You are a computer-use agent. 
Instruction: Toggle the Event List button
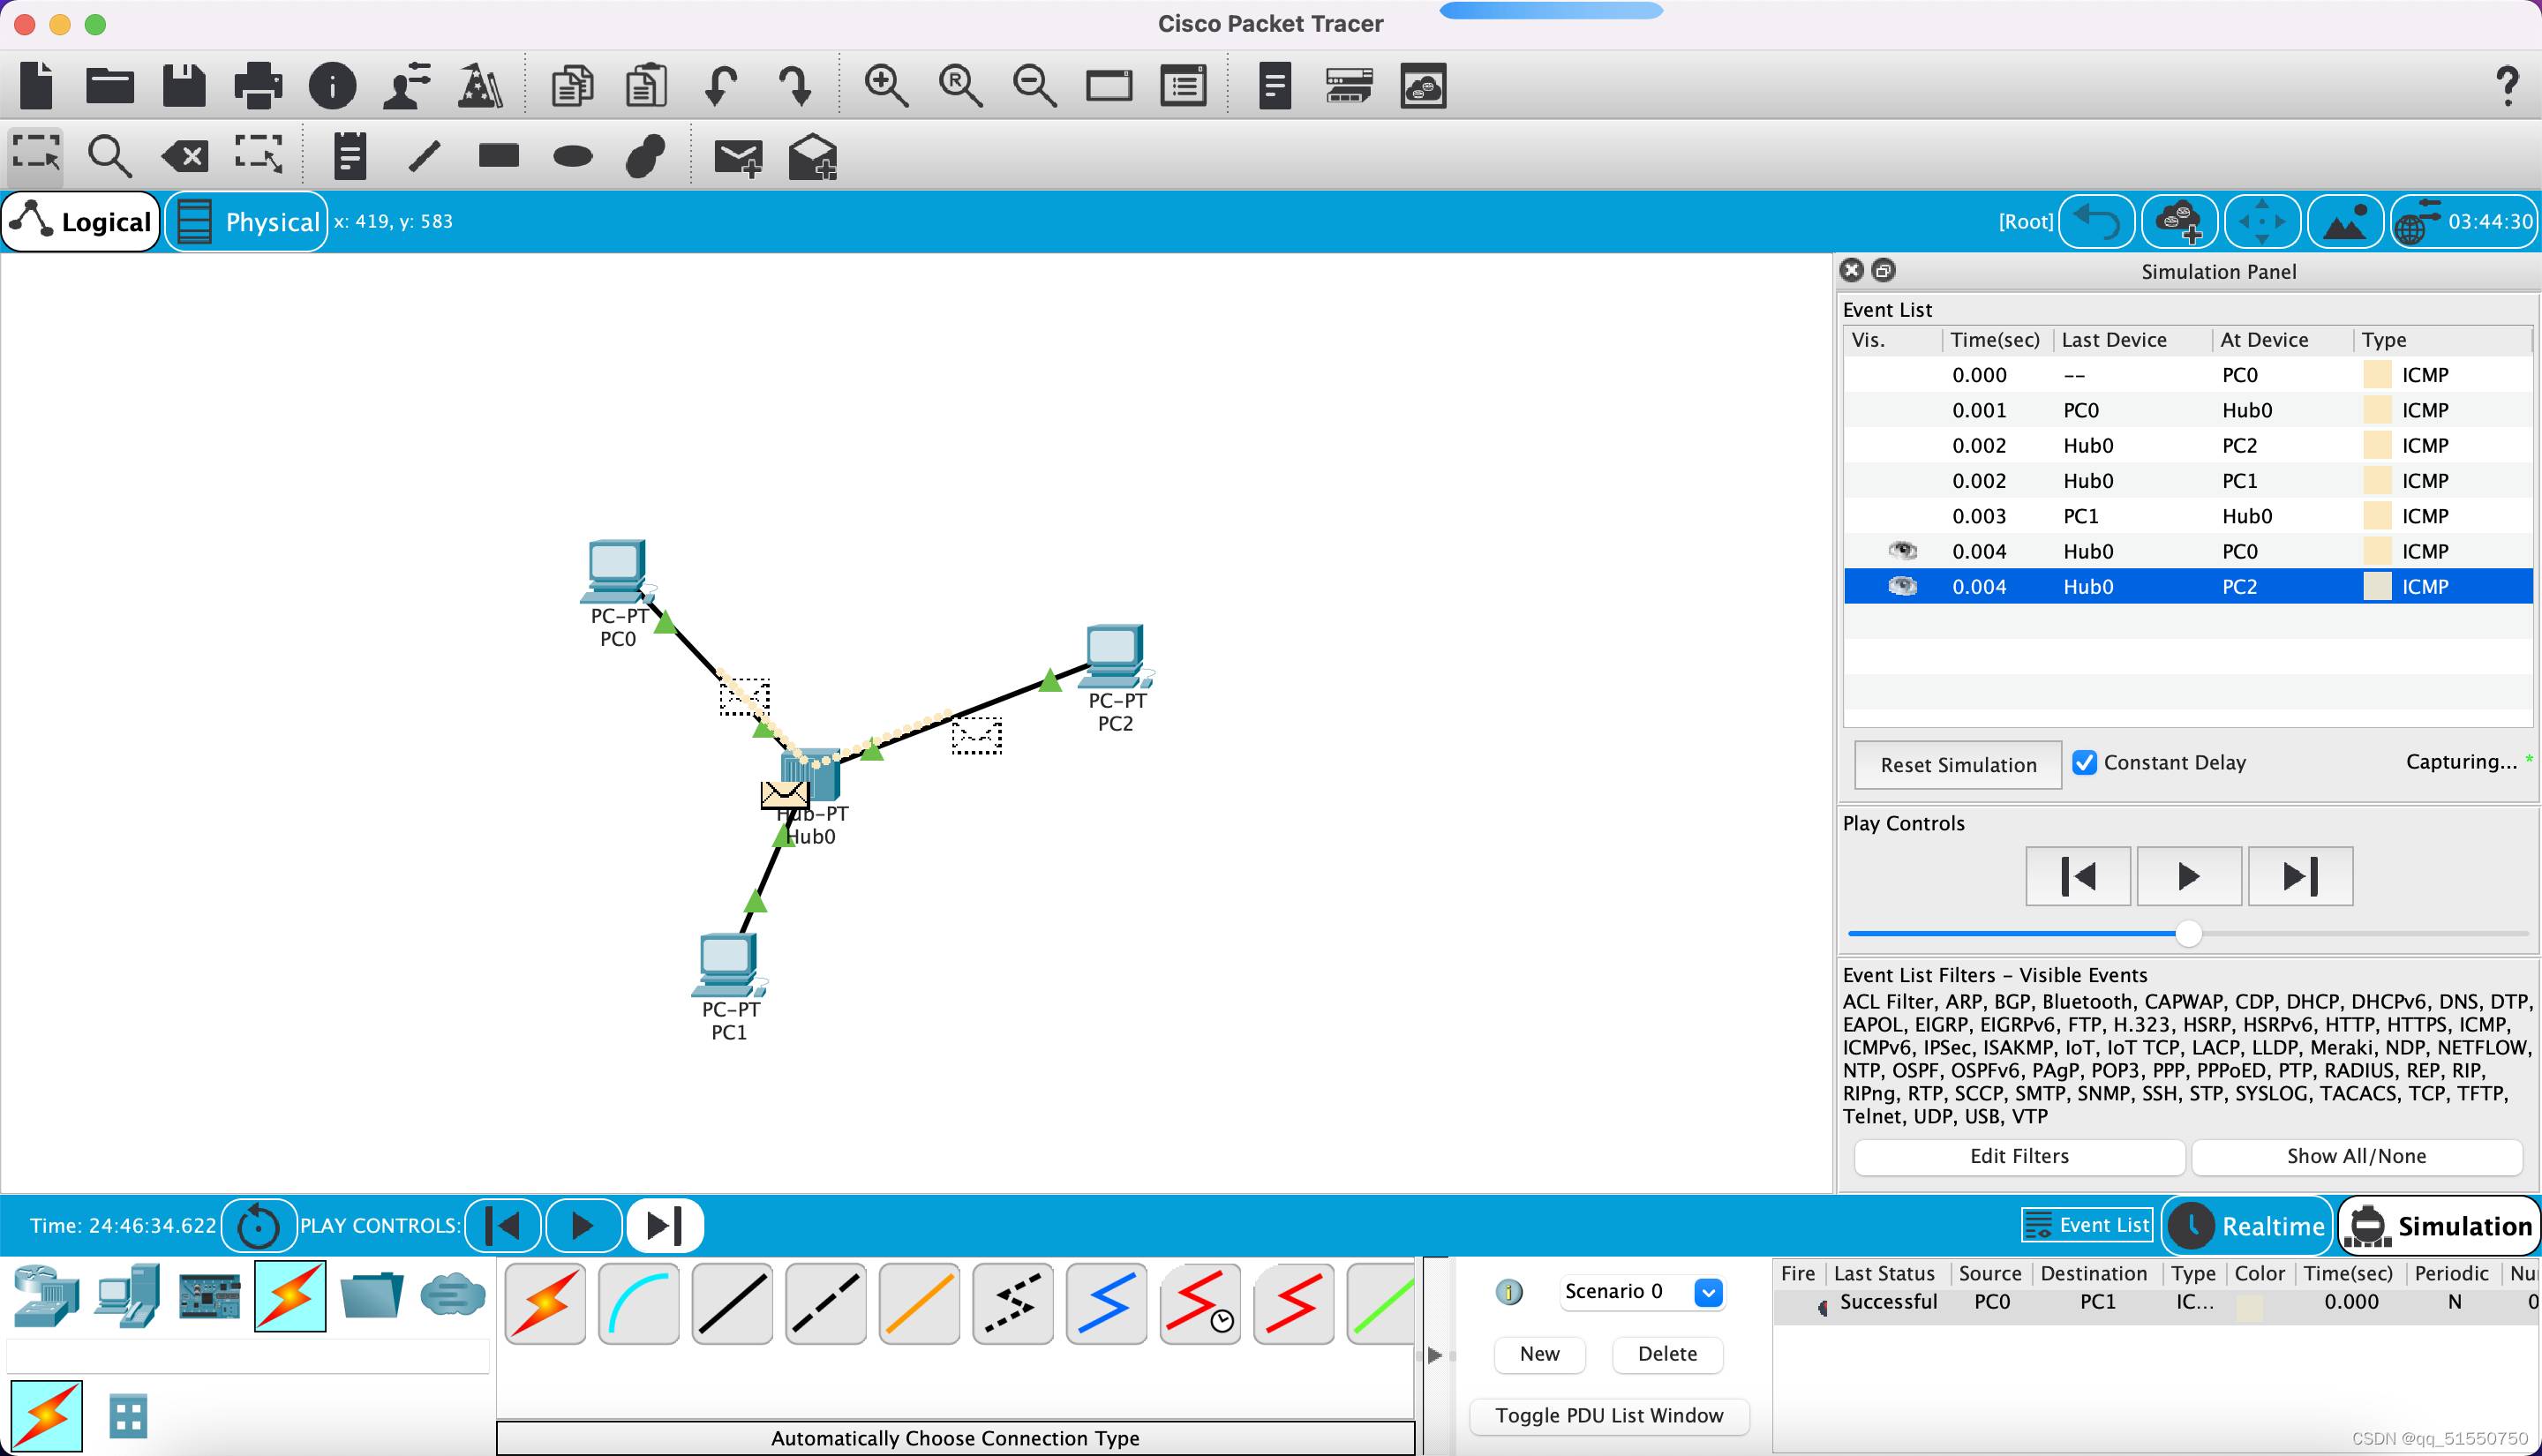coord(2086,1225)
